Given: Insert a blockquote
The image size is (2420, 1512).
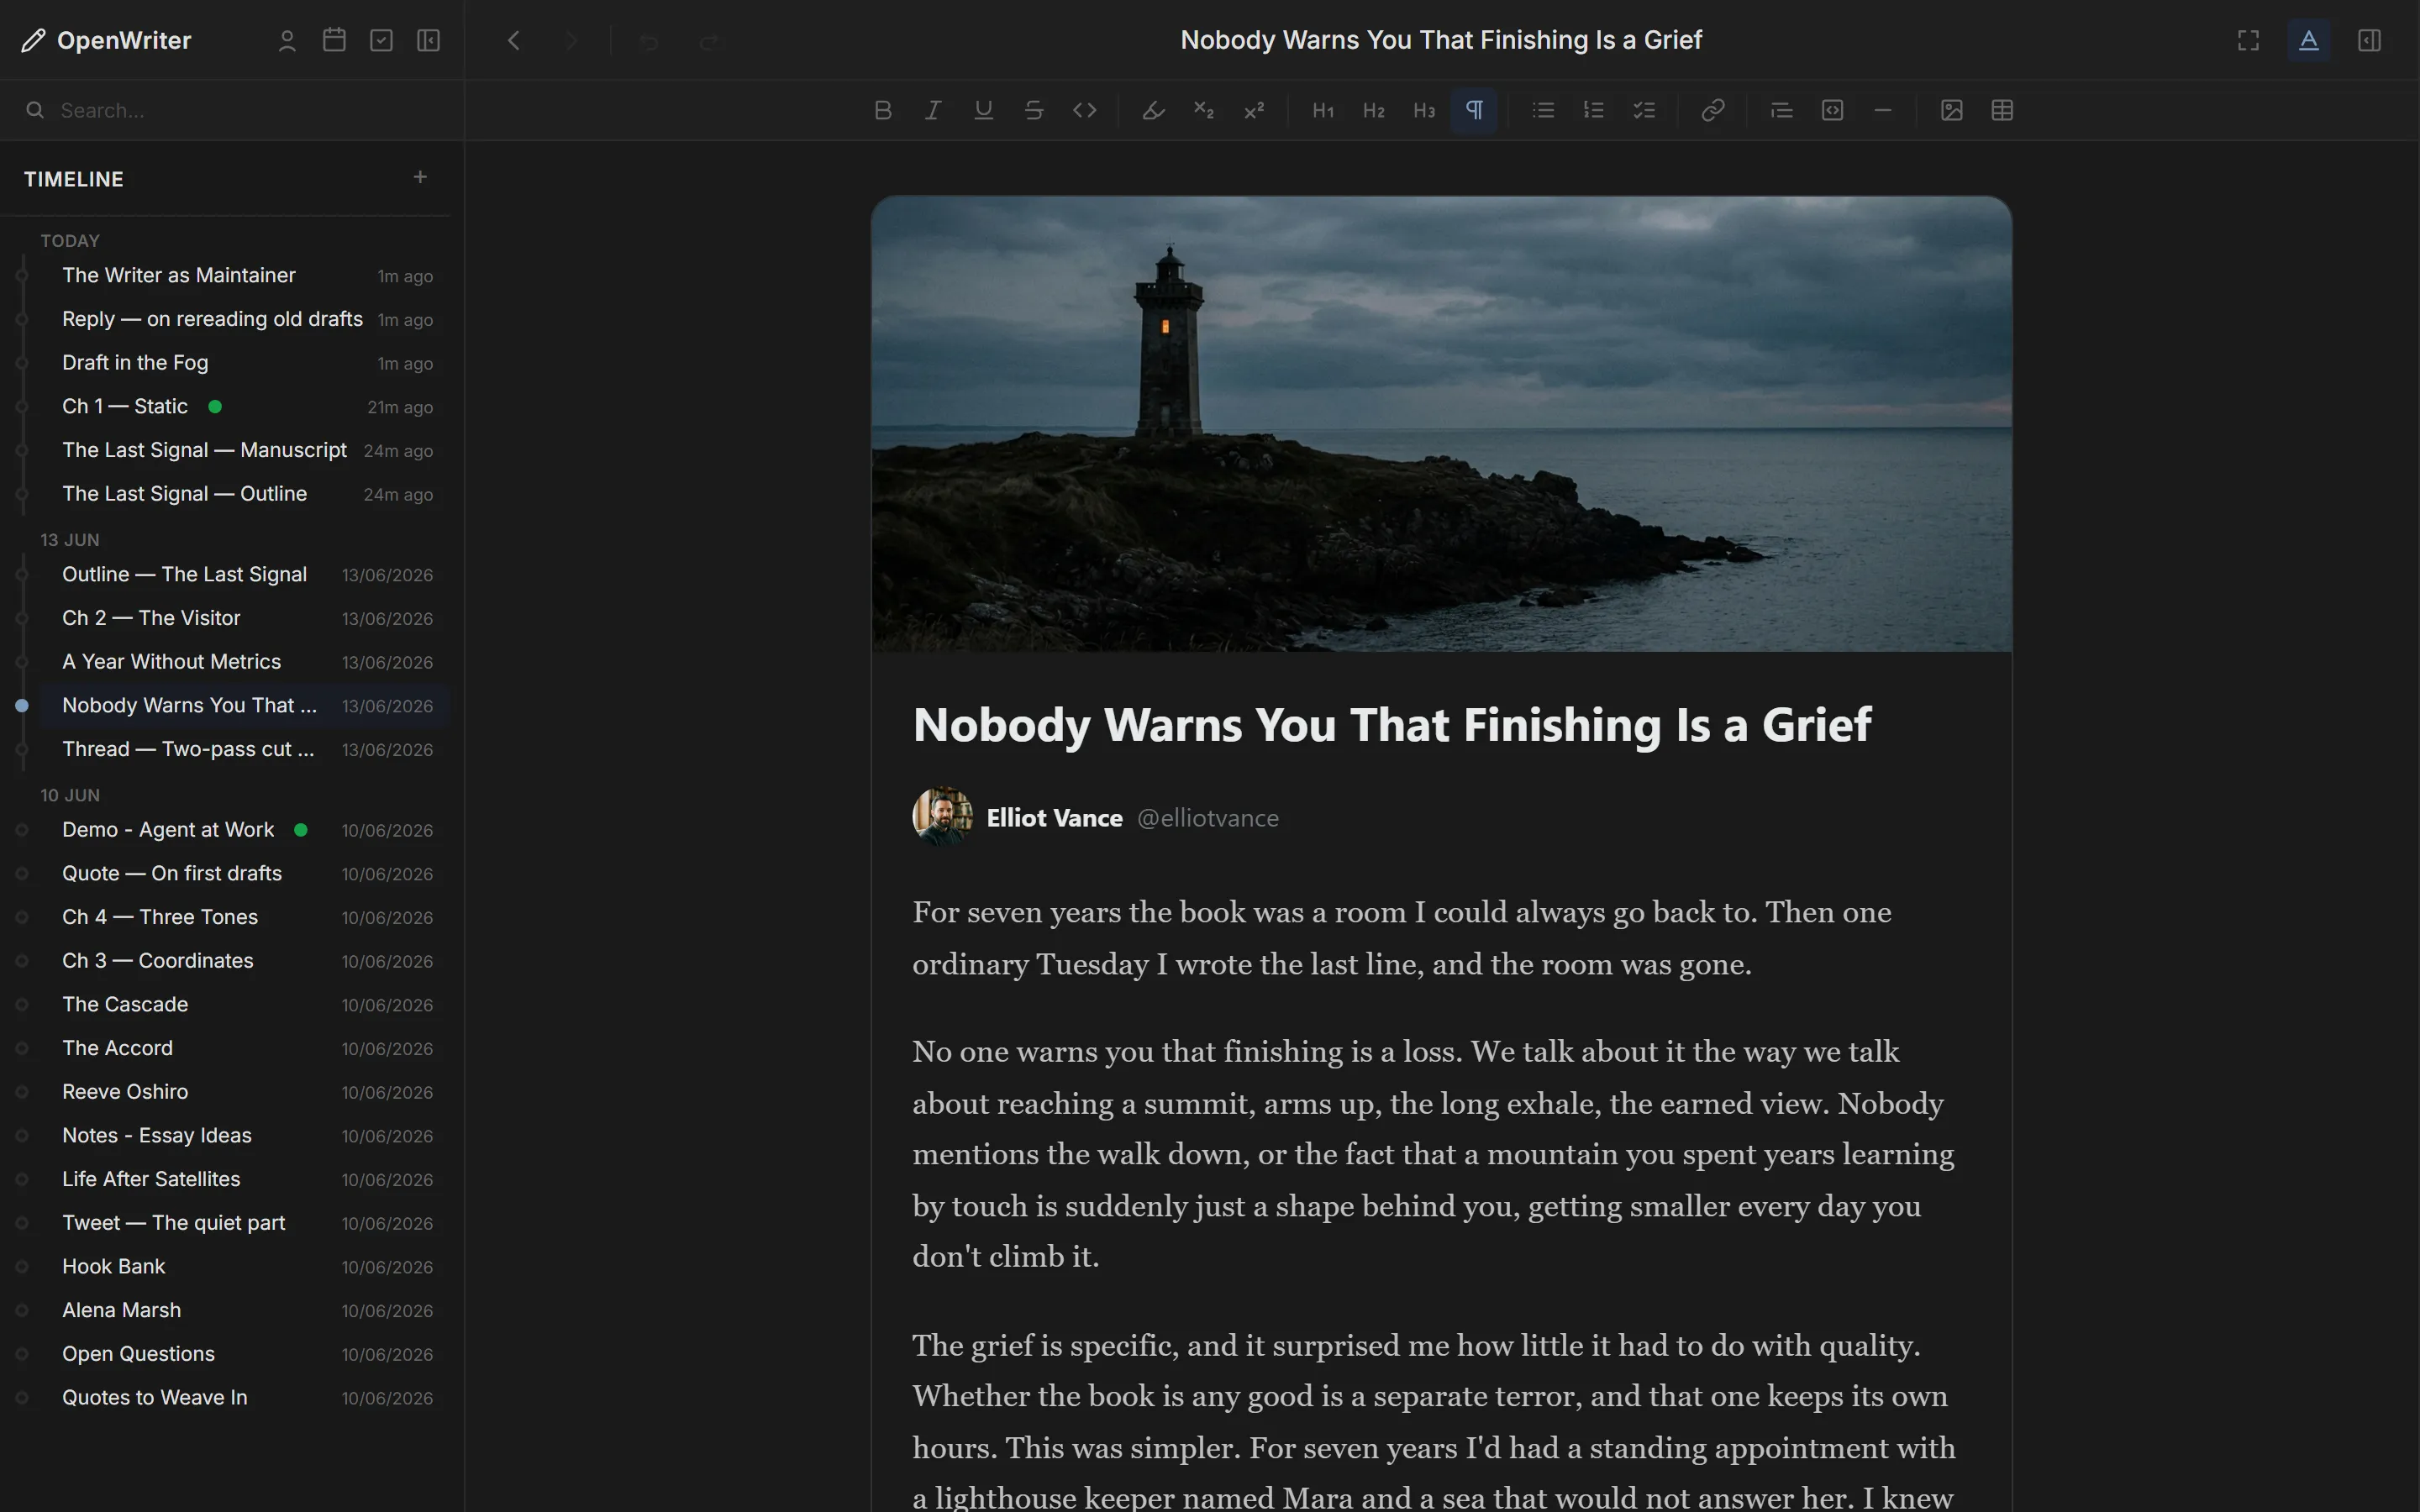Looking at the screenshot, I should pyautogui.click(x=1782, y=110).
